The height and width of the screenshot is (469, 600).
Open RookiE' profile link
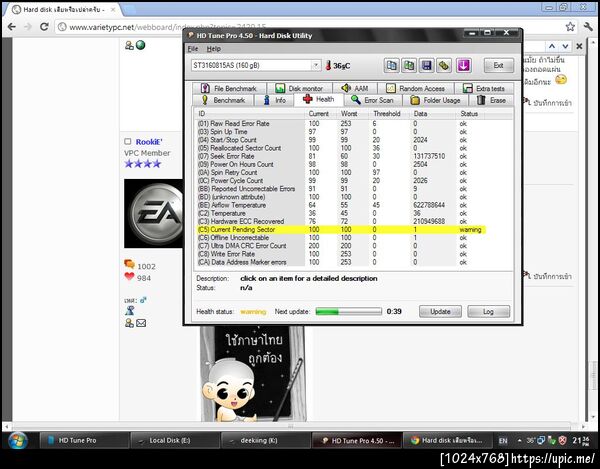149,142
